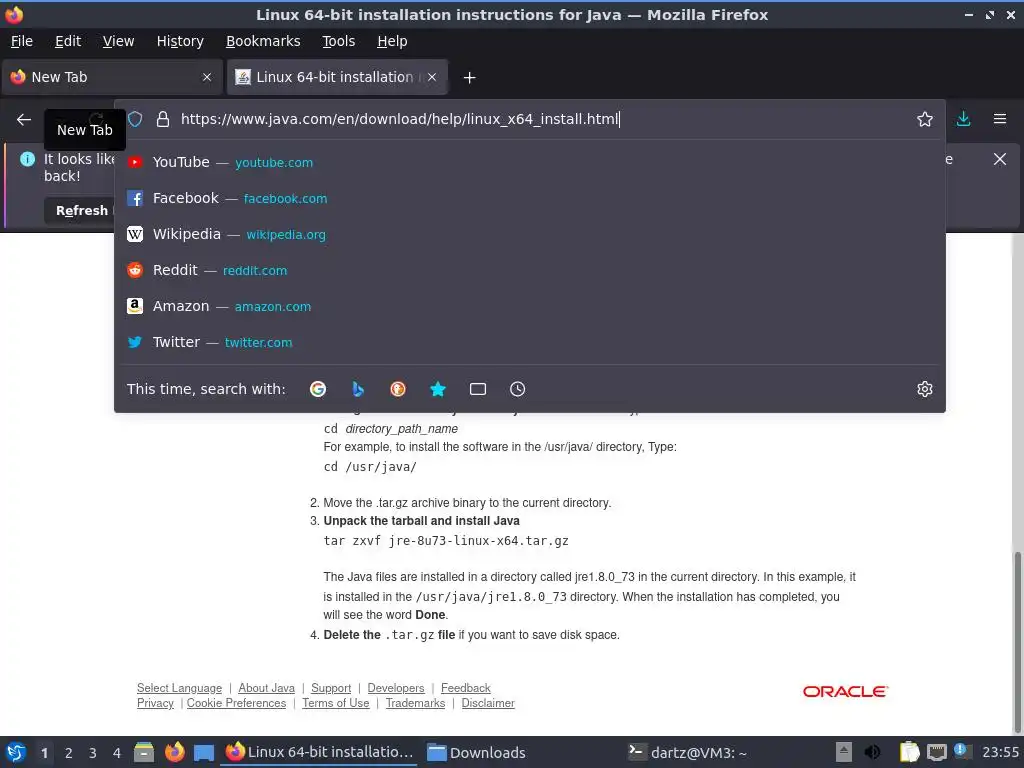
Task: Open the taskbar start menu icon
Action: click(16, 752)
